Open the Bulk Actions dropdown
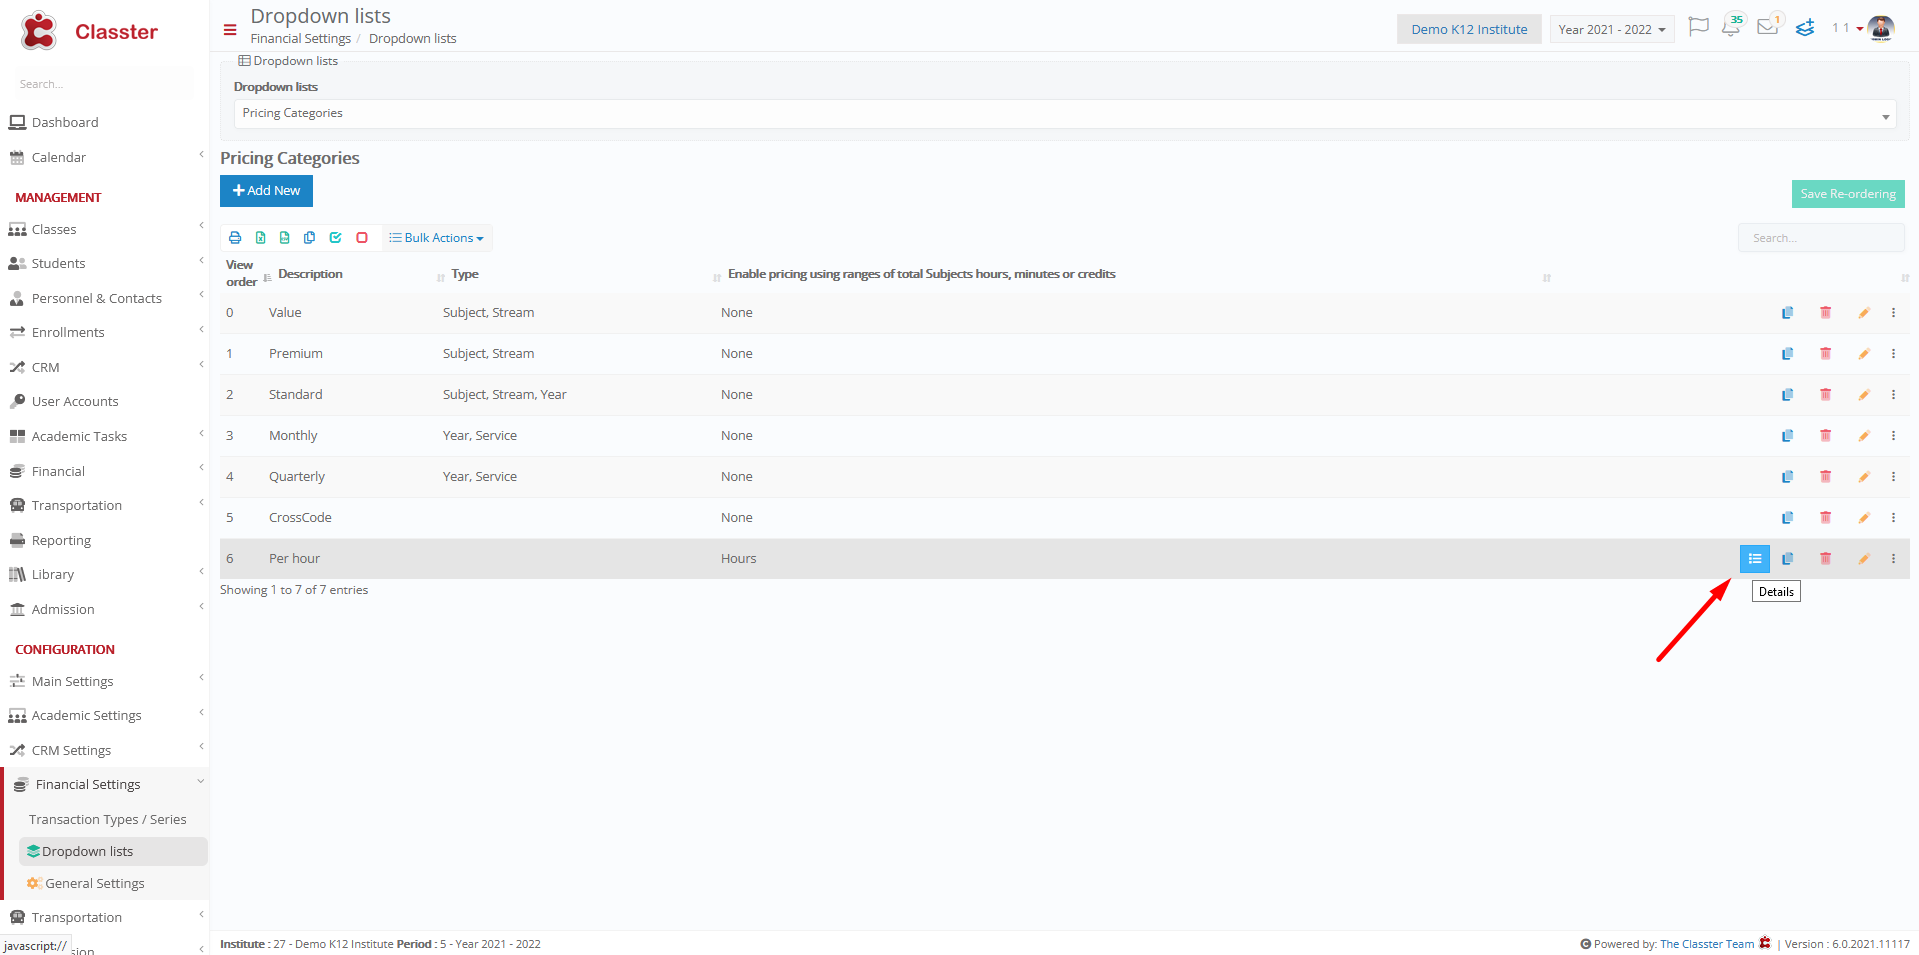This screenshot has width=1919, height=955. (x=437, y=238)
